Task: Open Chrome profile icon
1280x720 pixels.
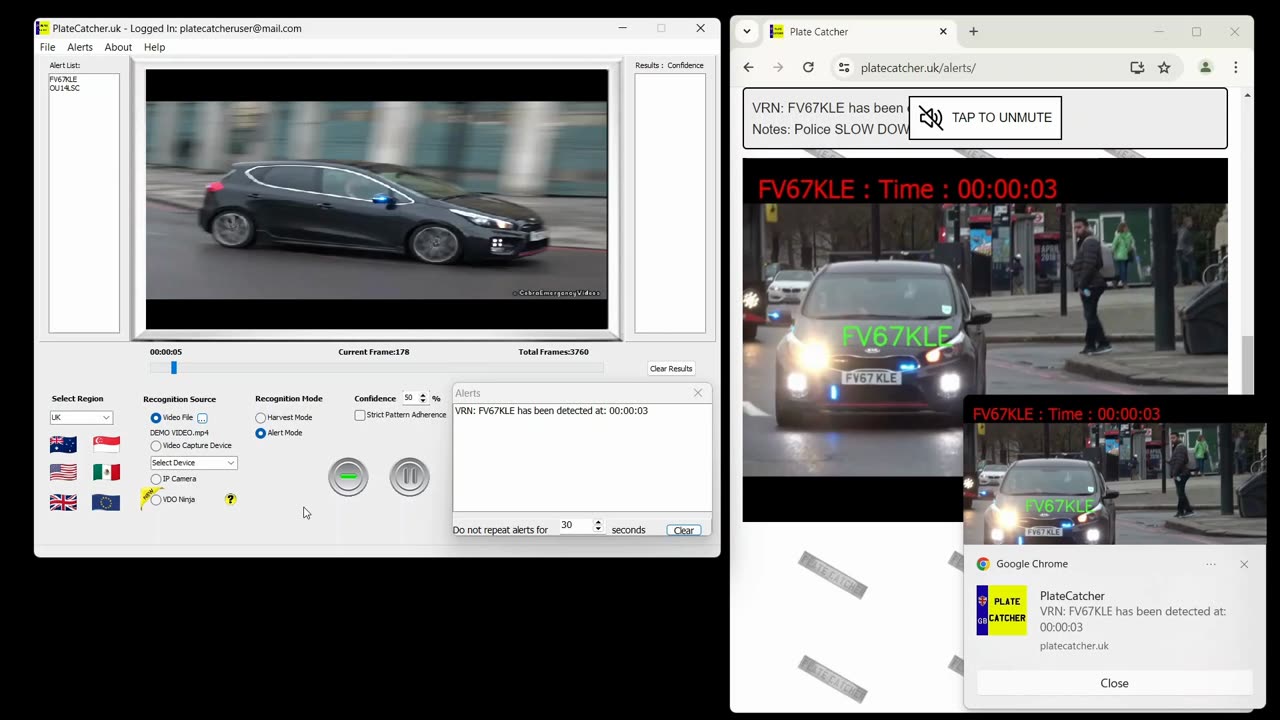Action: coord(1205,67)
